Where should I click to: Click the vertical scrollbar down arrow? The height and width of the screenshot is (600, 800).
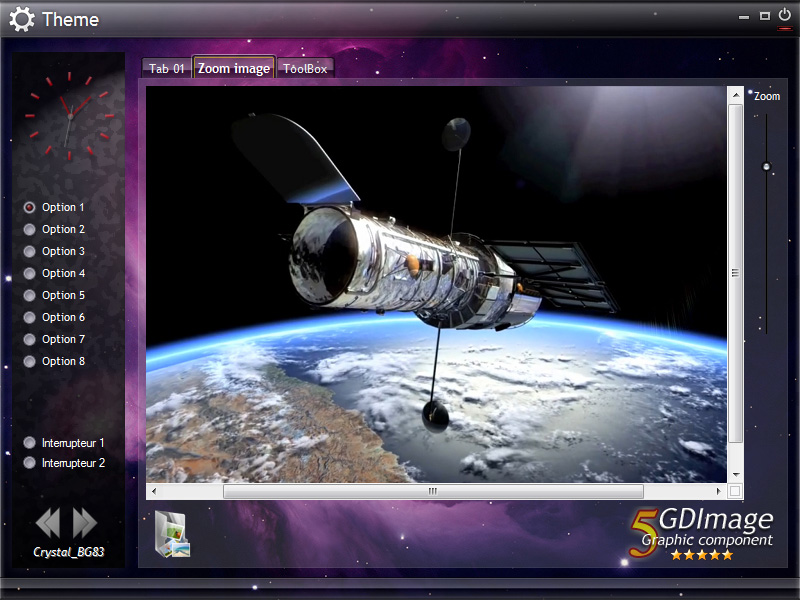coord(735,474)
